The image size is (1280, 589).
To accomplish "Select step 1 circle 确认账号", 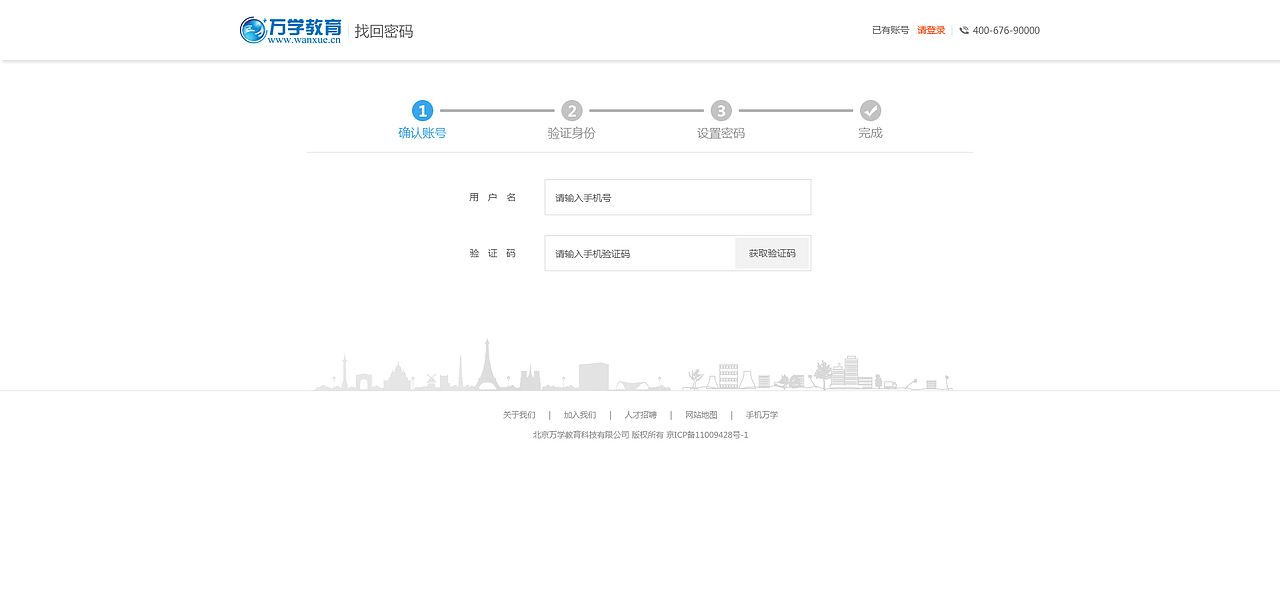I will 422,111.
